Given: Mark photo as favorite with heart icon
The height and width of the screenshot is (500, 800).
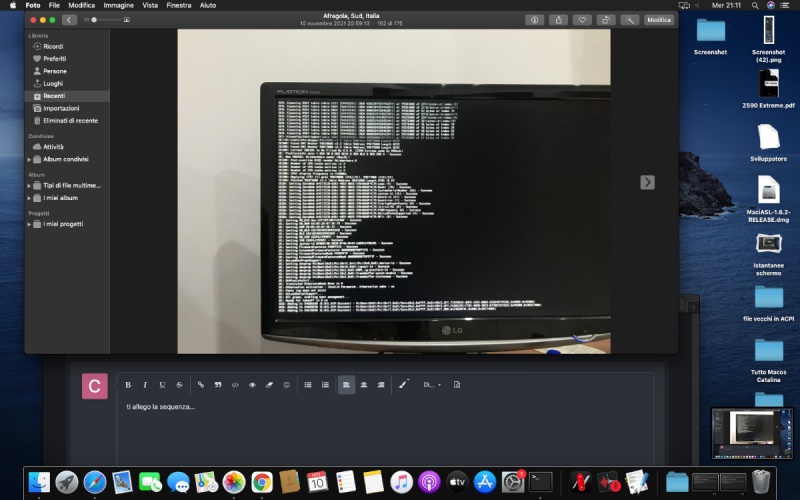Looking at the screenshot, I should pyautogui.click(x=582, y=20).
